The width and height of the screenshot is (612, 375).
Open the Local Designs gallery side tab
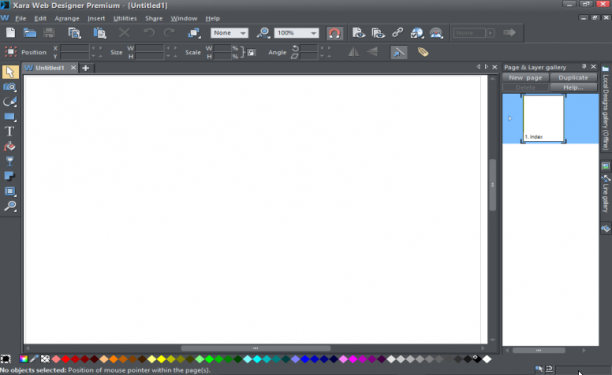pyautogui.click(x=606, y=108)
